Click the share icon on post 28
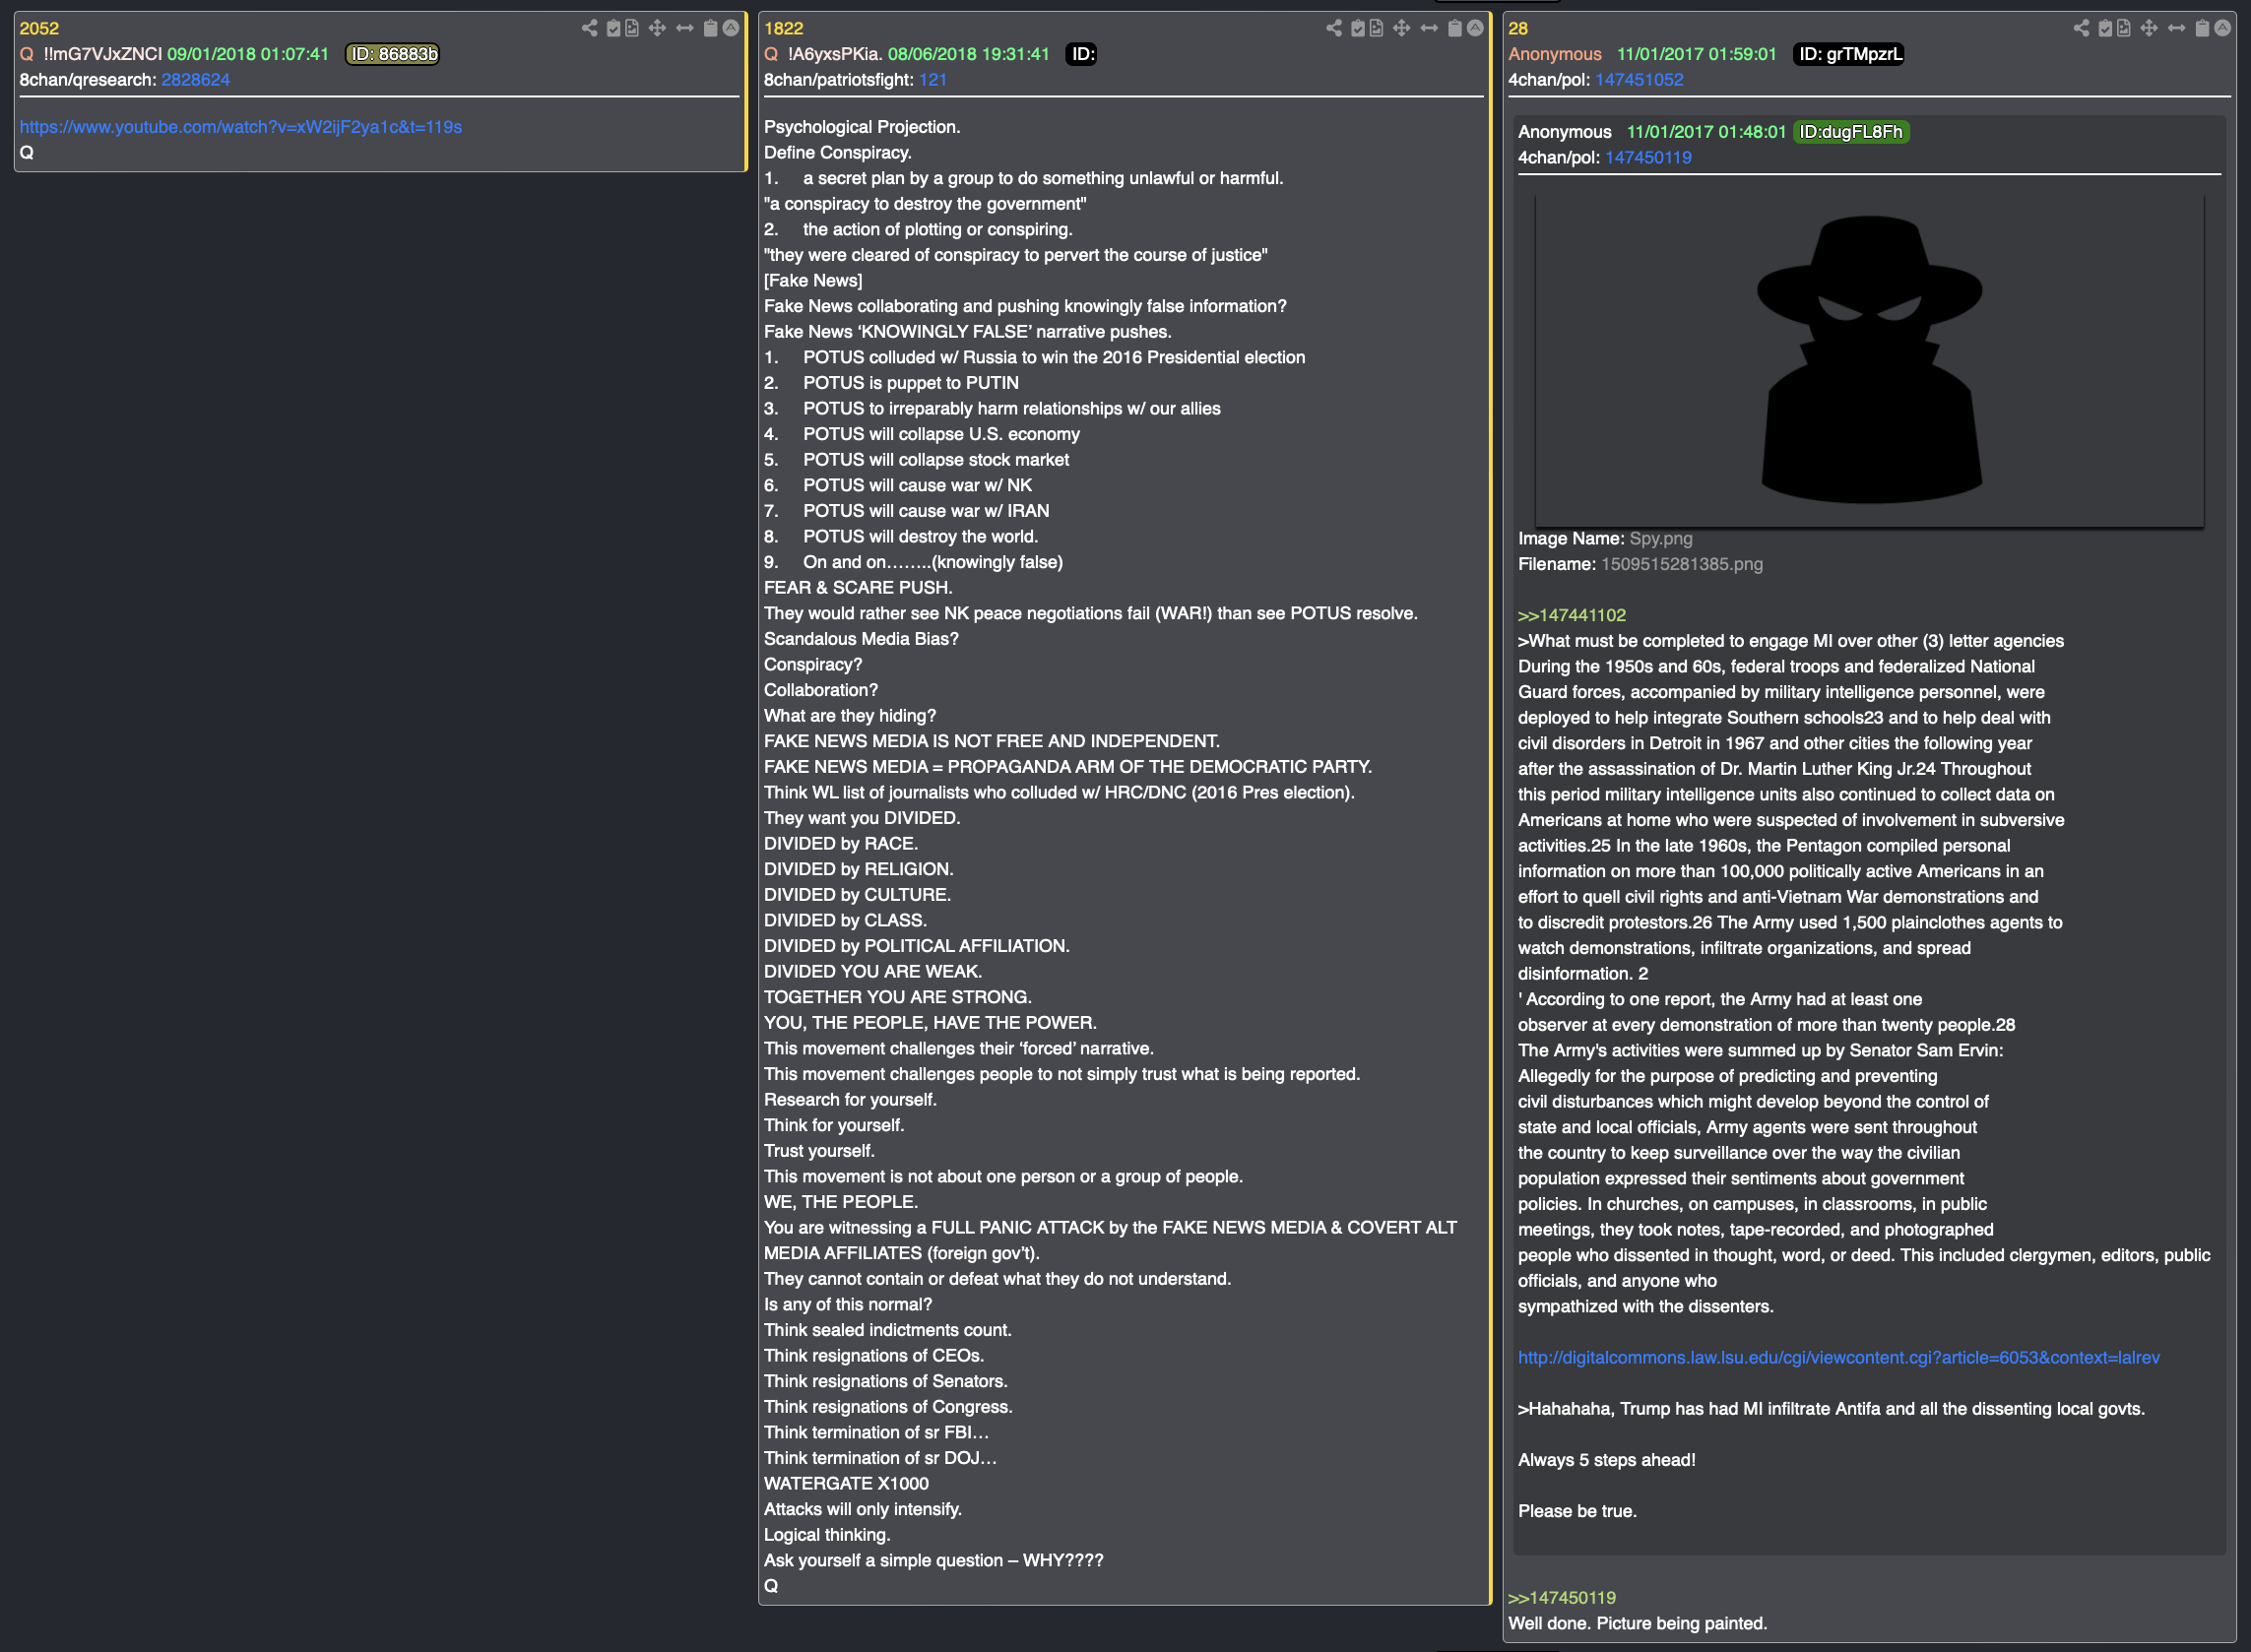The height and width of the screenshot is (1652, 2251). (2081, 28)
